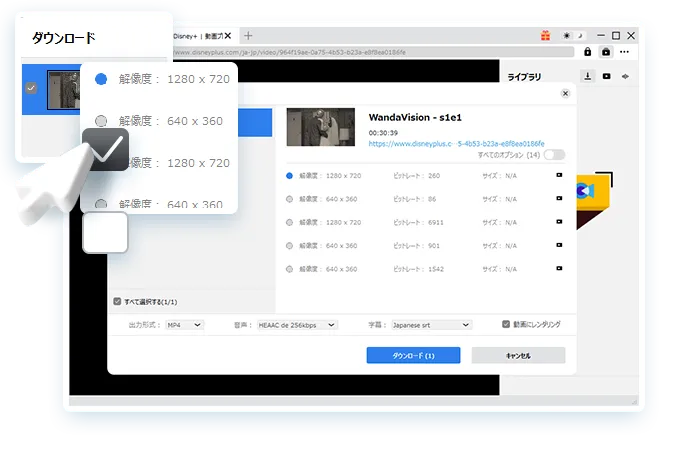Screen dimensions: 684x449
Task: Minimize the downloader window
Action: [601, 36]
